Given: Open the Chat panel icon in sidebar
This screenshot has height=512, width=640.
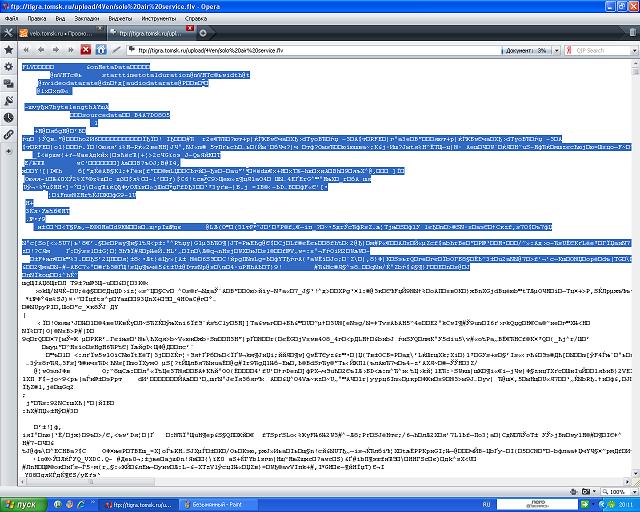Looking at the screenshot, I should coord(8,84).
